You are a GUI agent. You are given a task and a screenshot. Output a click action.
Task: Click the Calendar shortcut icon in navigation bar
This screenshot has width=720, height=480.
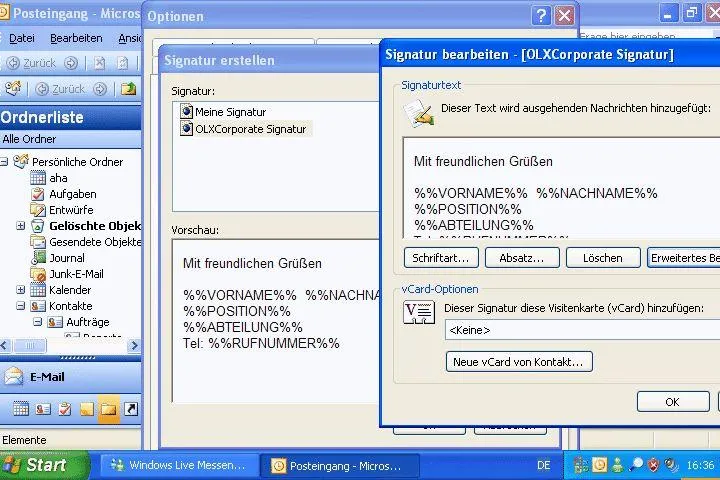[21, 409]
